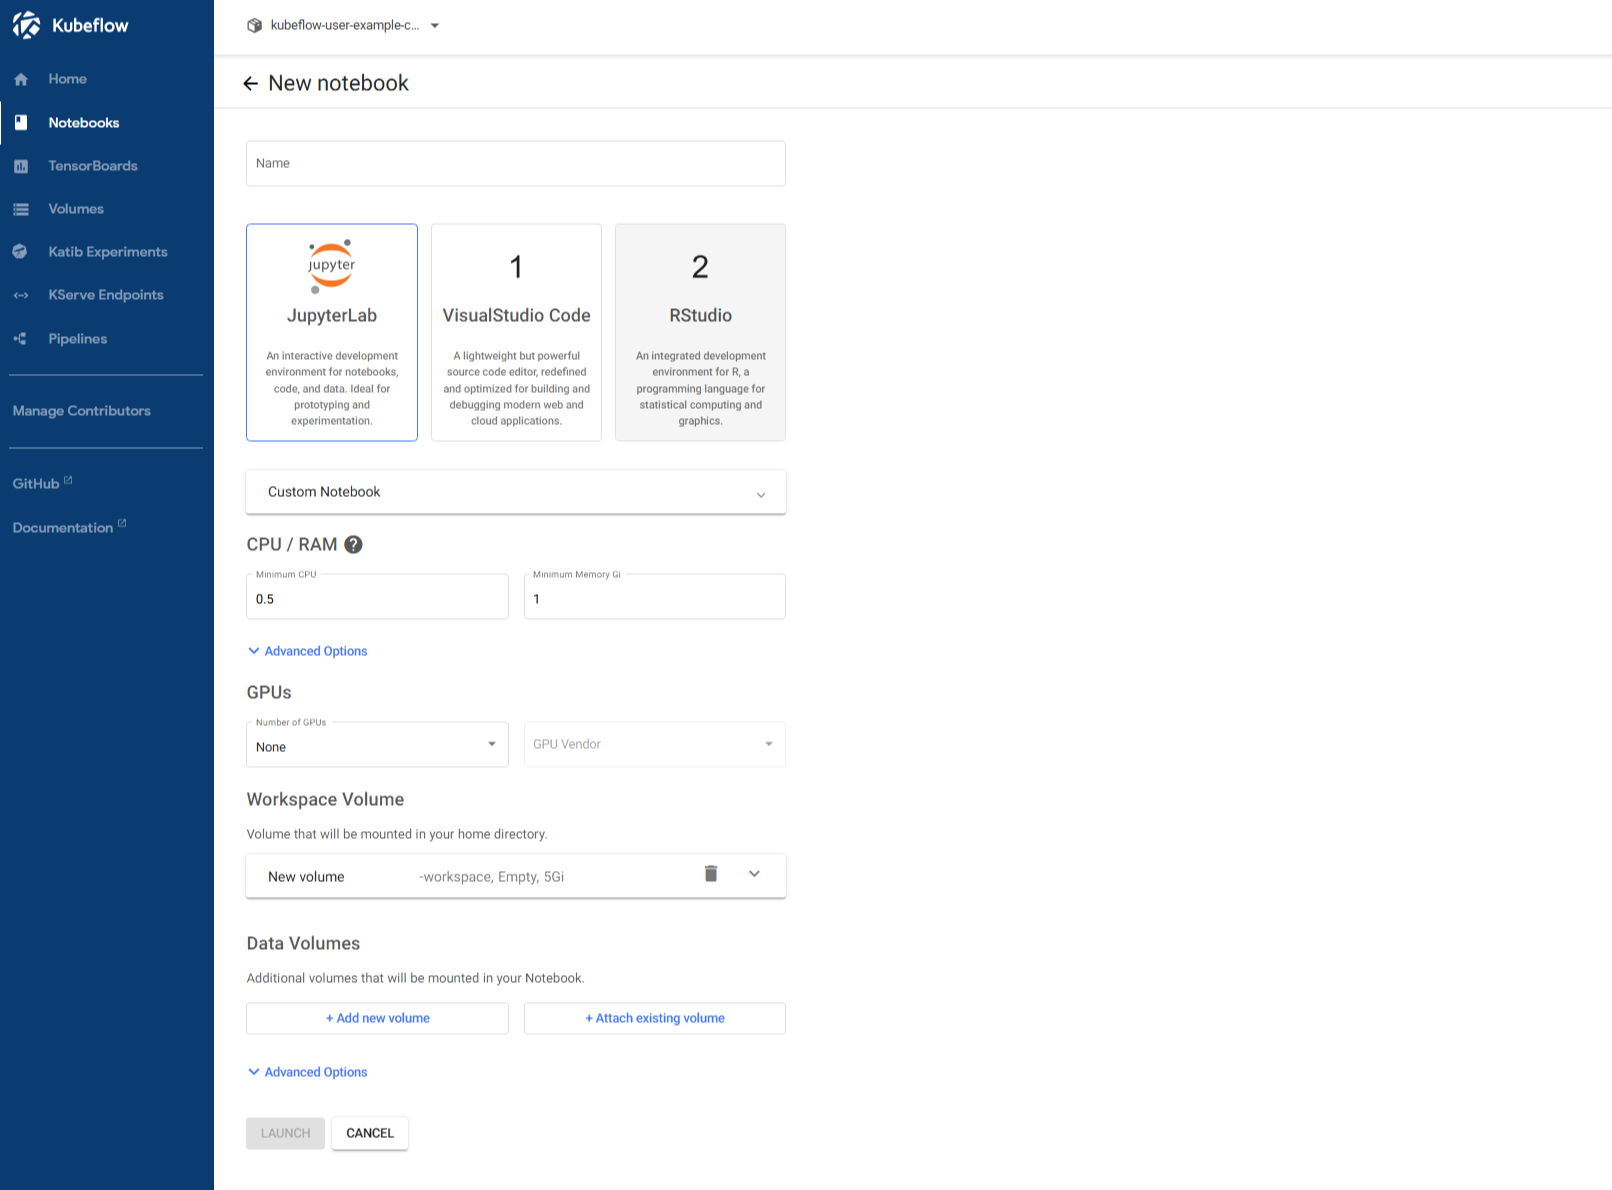Click the KServe Endpoints arrows icon
The height and width of the screenshot is (1190, 1612).
(x=21, y=295)
